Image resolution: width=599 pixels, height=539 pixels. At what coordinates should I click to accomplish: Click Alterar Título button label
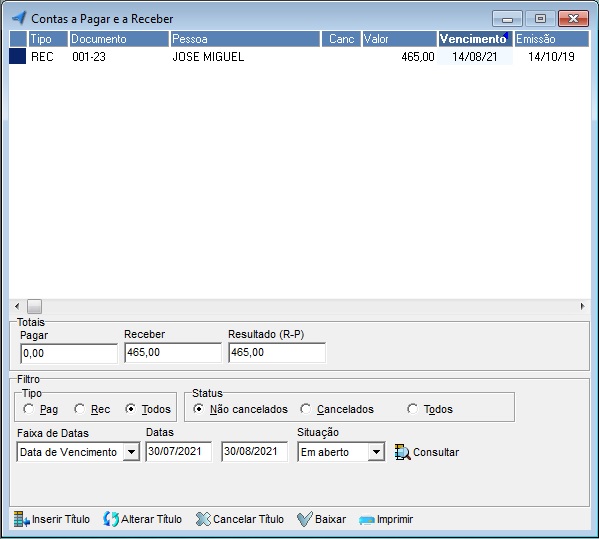[151, 519]
